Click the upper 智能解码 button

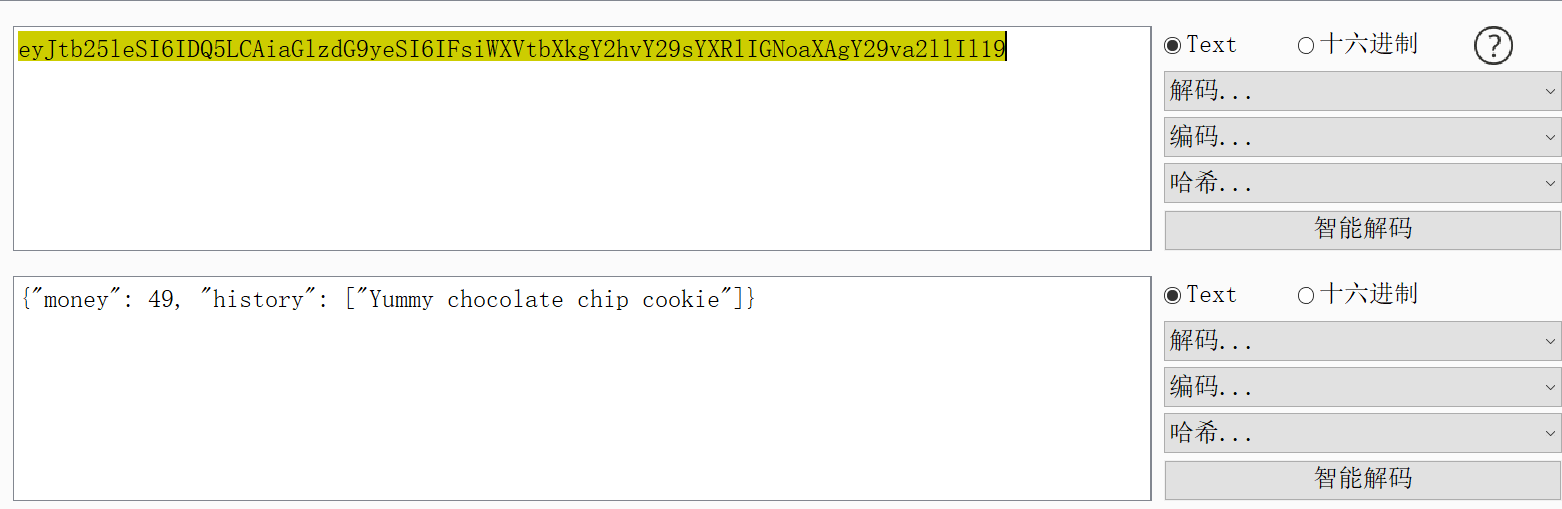[1362, 229]
